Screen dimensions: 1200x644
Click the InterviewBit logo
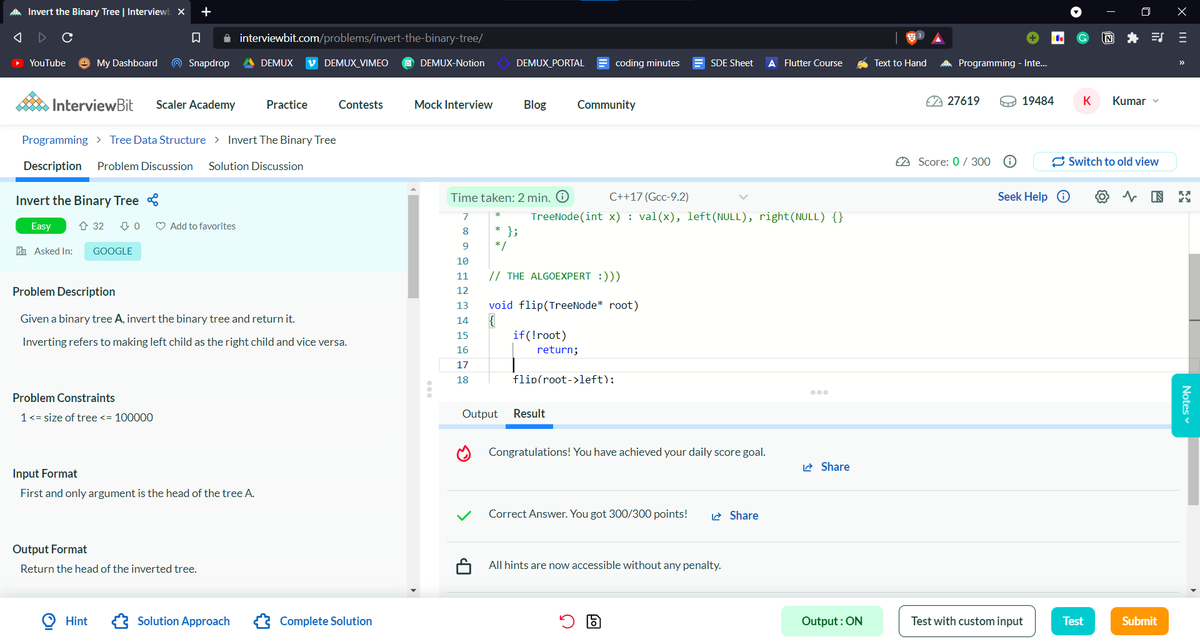point(75,104)
